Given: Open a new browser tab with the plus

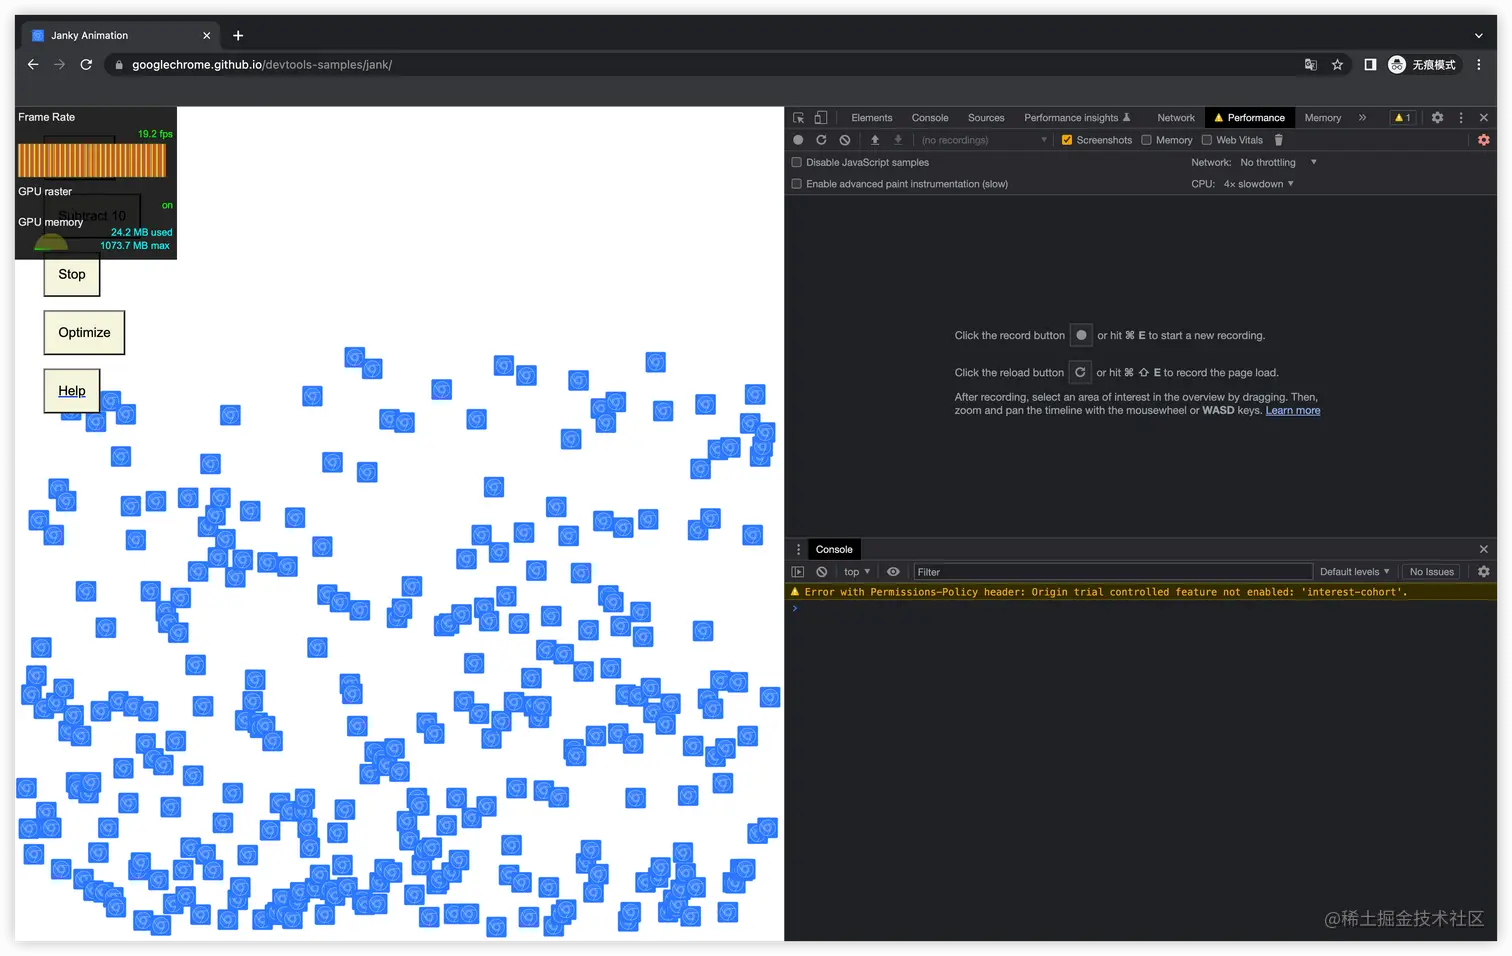Looking at the screenshot, I should pyautogui.click(x=238, y=35).
